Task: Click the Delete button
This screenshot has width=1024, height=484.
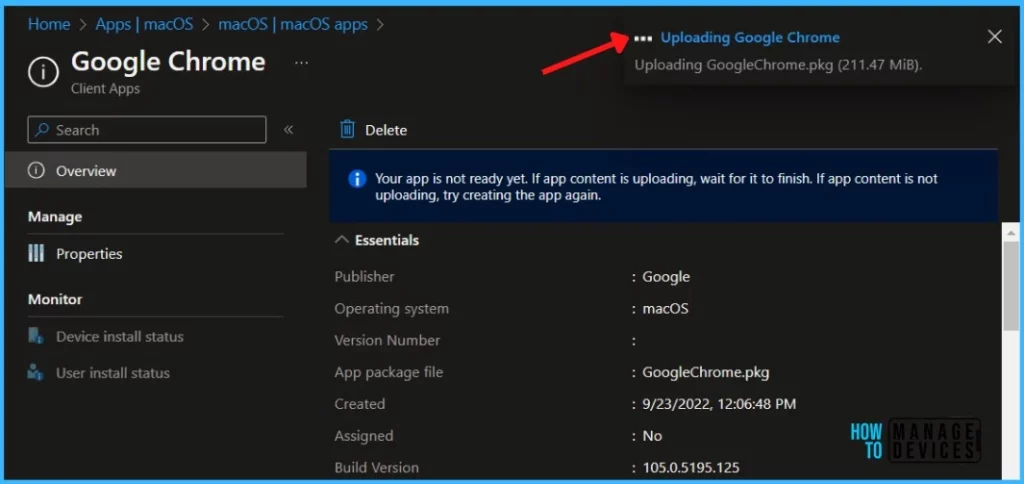Action: pos(374,129)
